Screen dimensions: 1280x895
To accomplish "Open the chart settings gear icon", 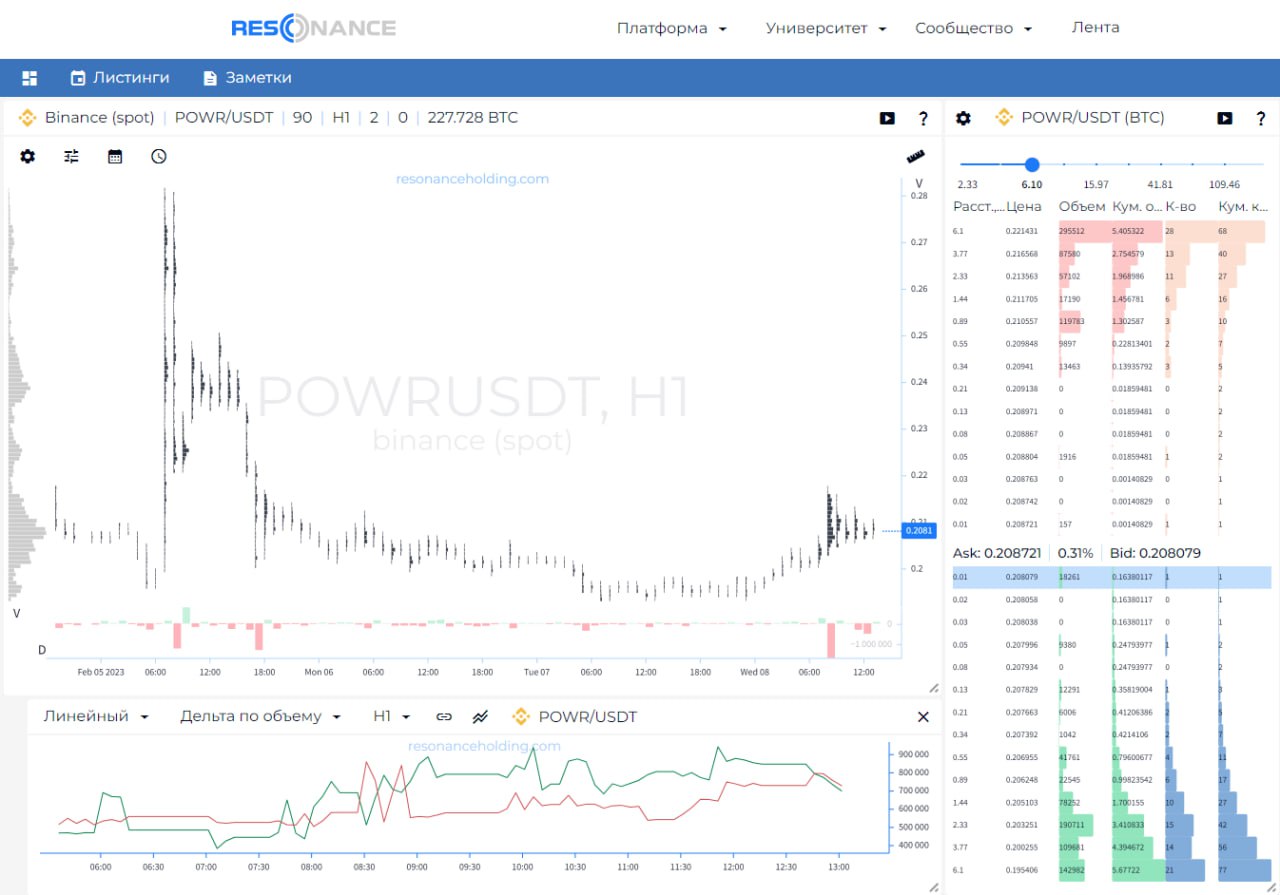I will (x=28, y=156).
